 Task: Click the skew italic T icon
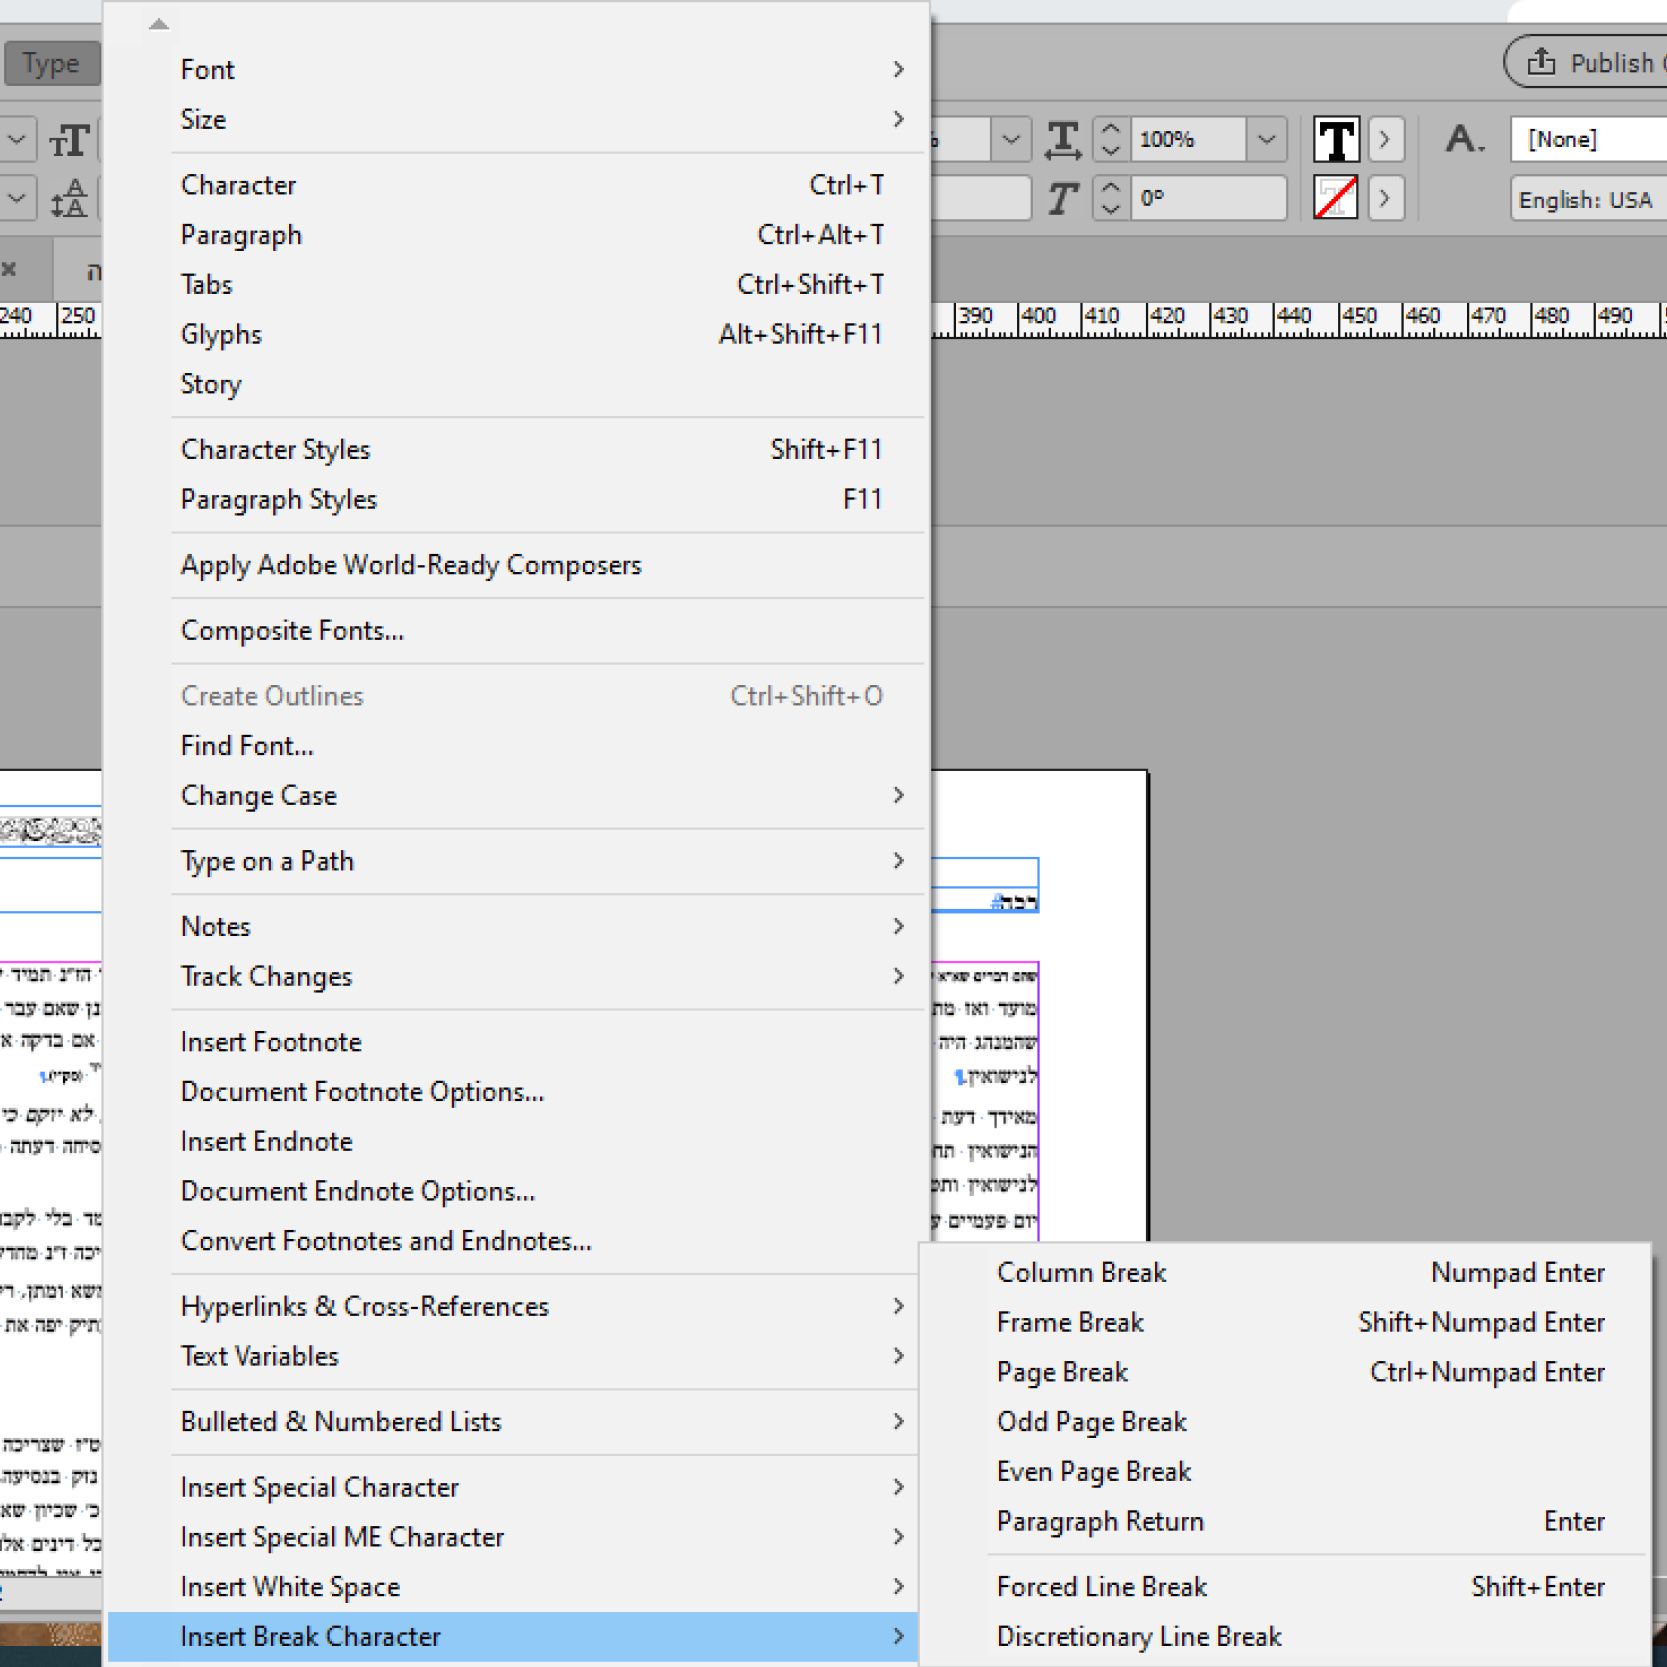[x=1062, y=198]
